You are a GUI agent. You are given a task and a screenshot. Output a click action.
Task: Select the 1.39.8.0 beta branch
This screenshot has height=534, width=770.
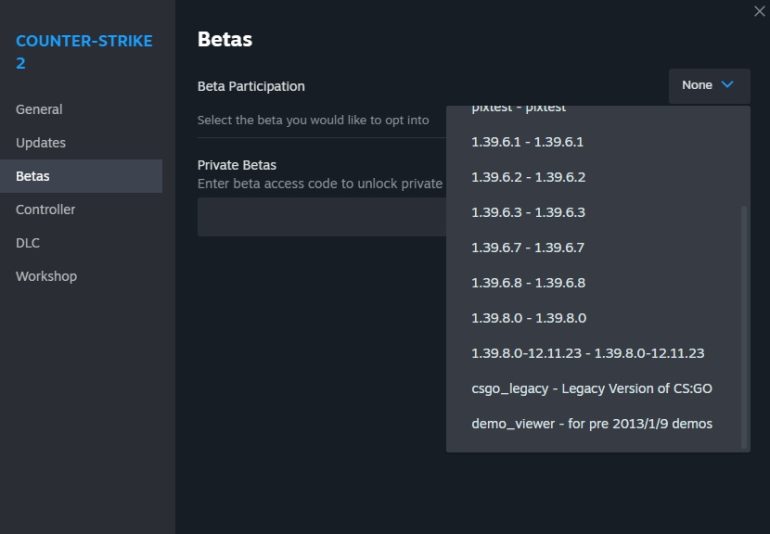point(528,318)
